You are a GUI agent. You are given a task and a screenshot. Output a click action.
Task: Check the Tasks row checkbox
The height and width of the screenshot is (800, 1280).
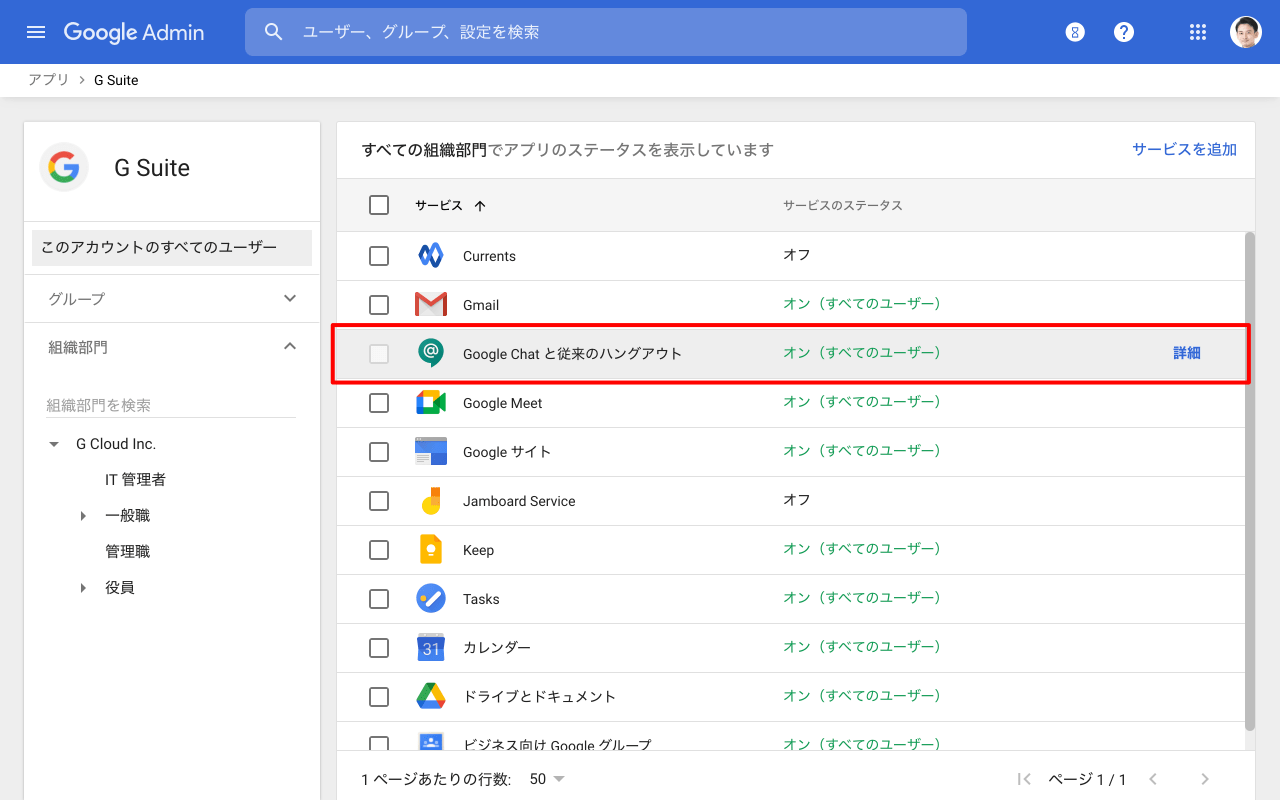[379, 599]
